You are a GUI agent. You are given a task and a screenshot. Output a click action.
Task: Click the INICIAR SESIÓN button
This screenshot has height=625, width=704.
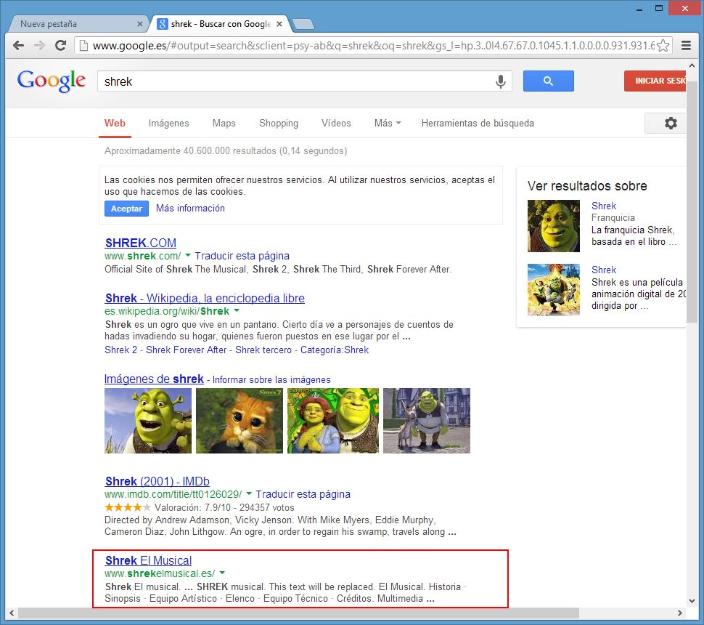655,81
